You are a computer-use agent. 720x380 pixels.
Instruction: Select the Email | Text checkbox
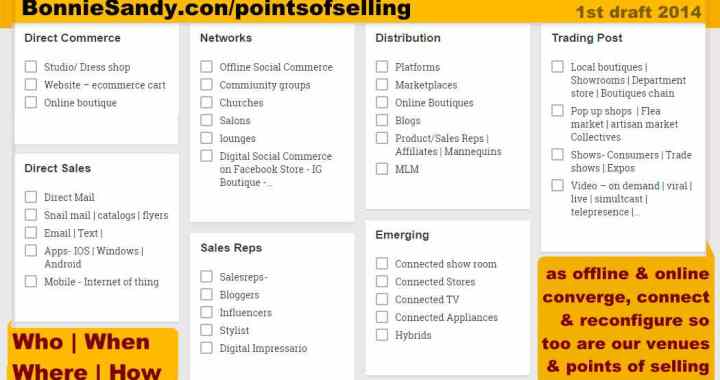coord(31,233)
